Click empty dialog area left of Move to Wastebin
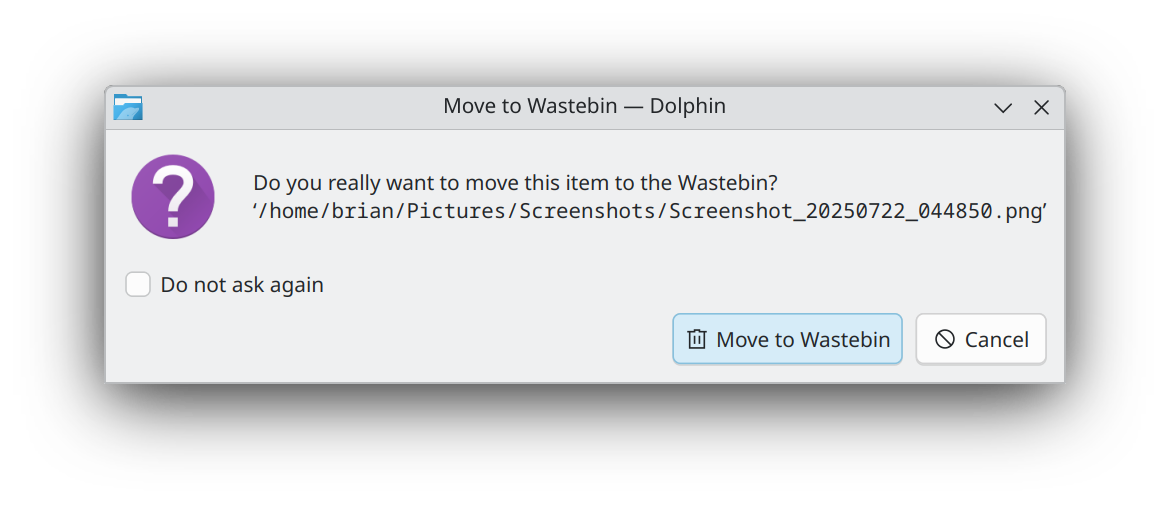 400,340
